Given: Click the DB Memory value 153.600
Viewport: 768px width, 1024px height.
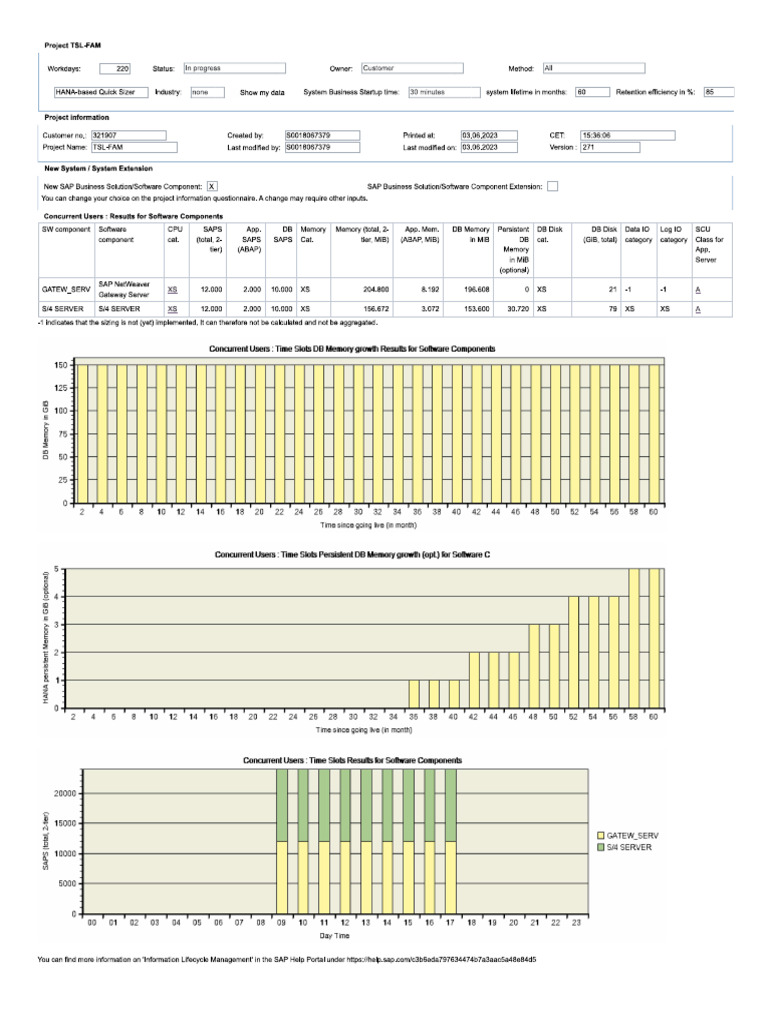Looking at the screenshot, I should [x=477, y=309].
